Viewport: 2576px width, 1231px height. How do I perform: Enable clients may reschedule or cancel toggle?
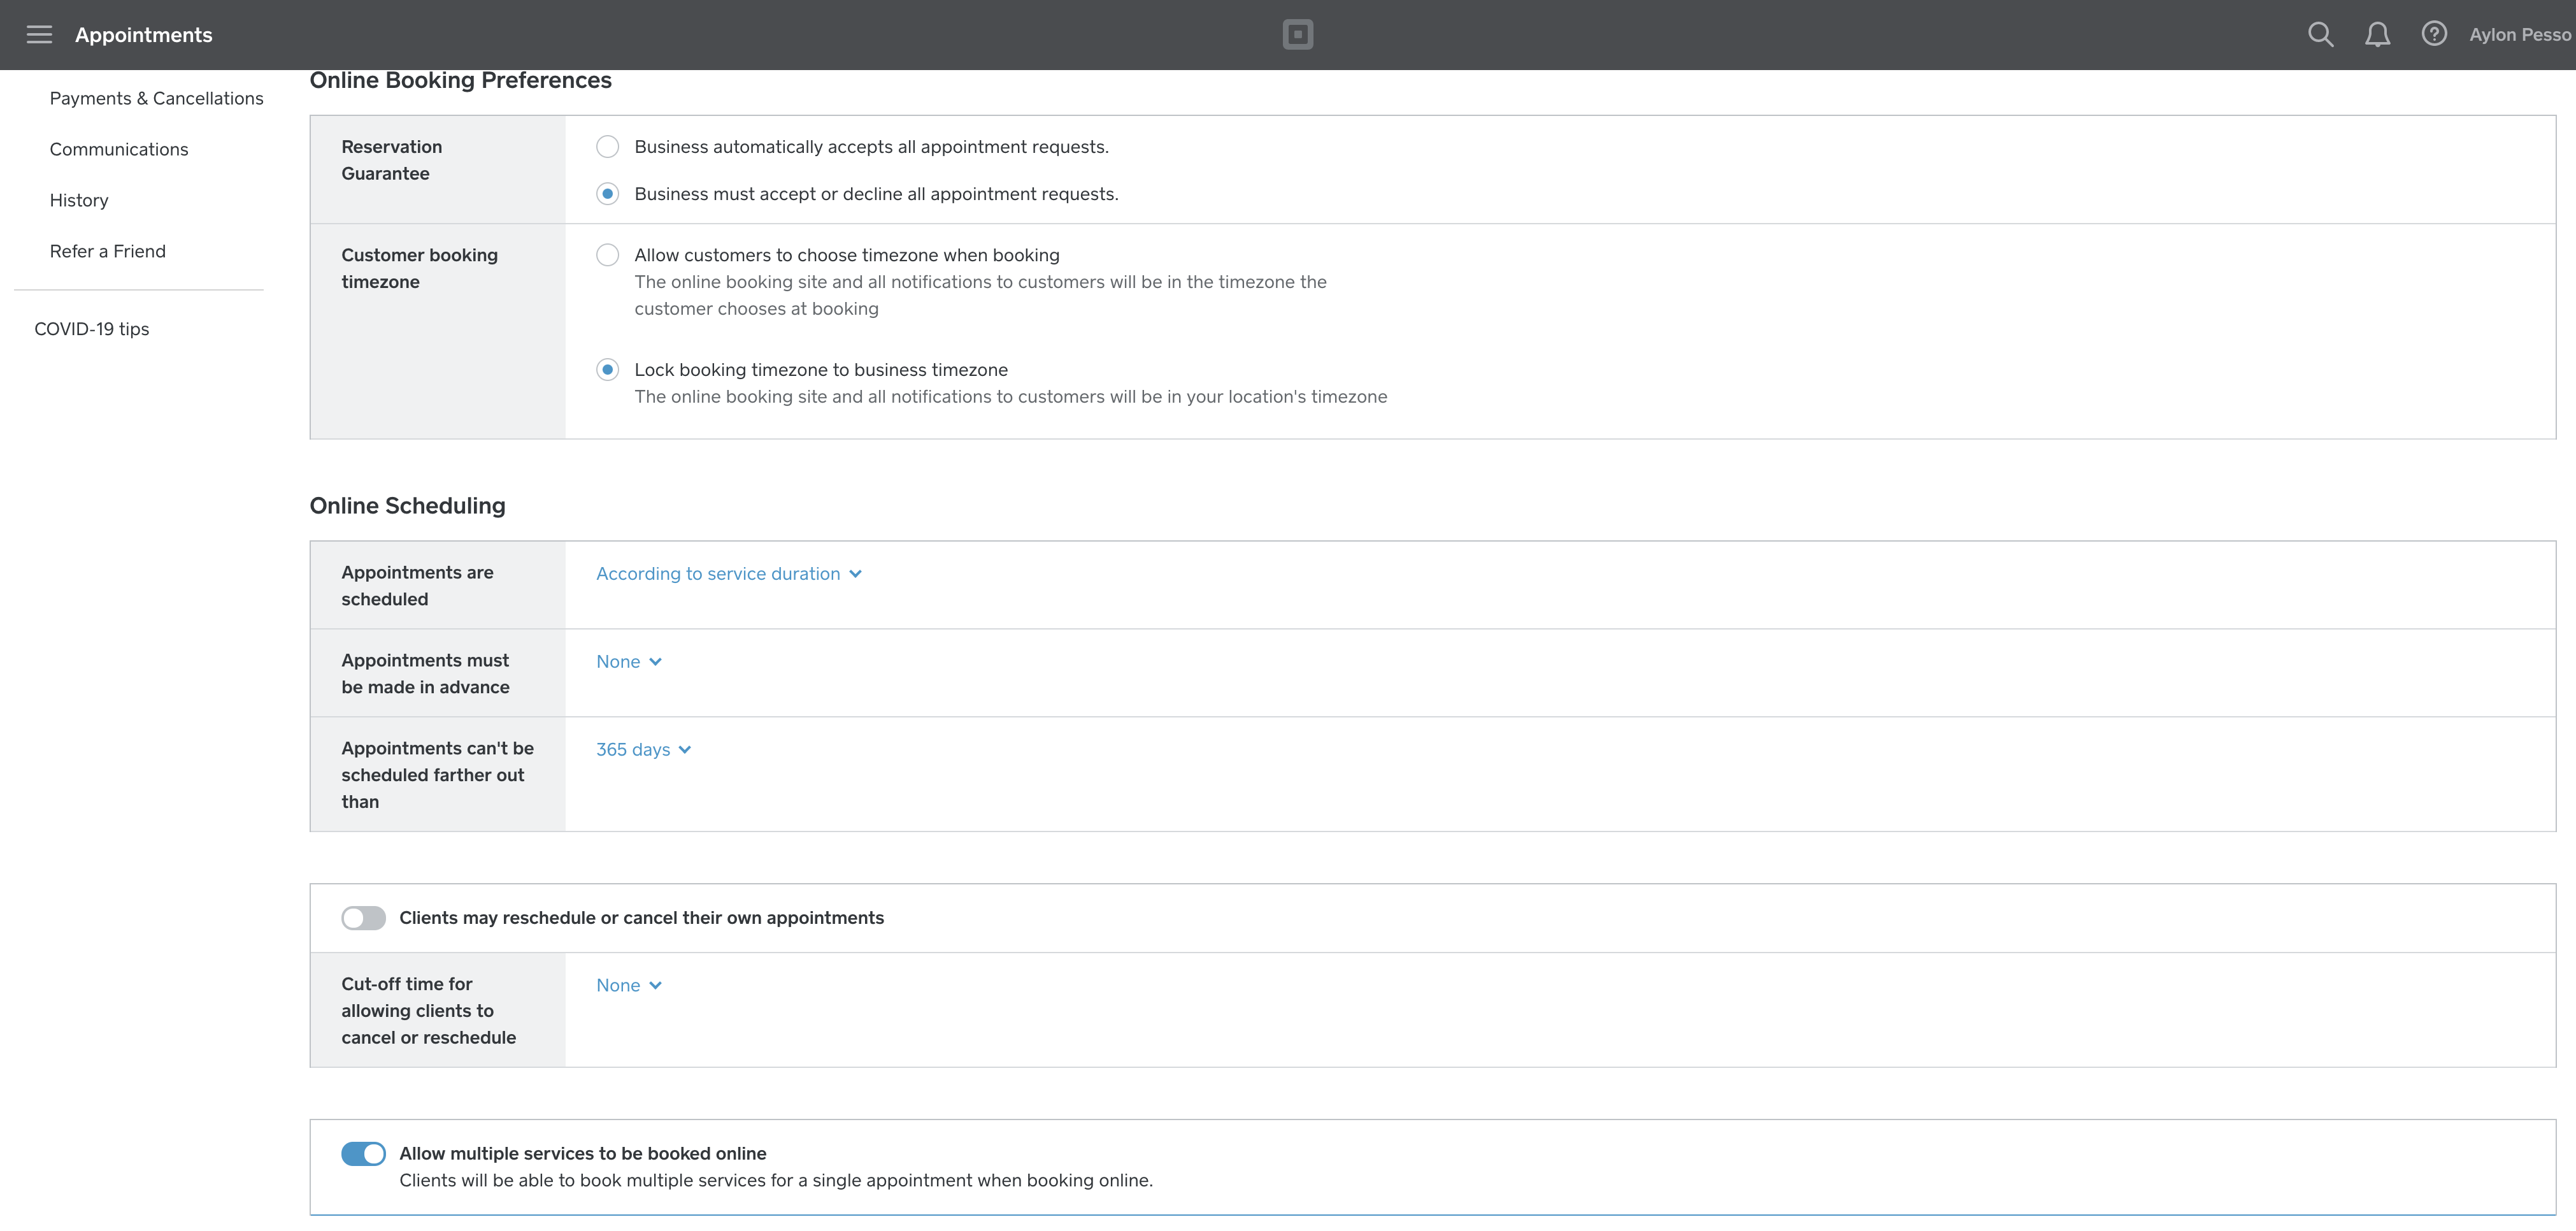pos(363,918)
